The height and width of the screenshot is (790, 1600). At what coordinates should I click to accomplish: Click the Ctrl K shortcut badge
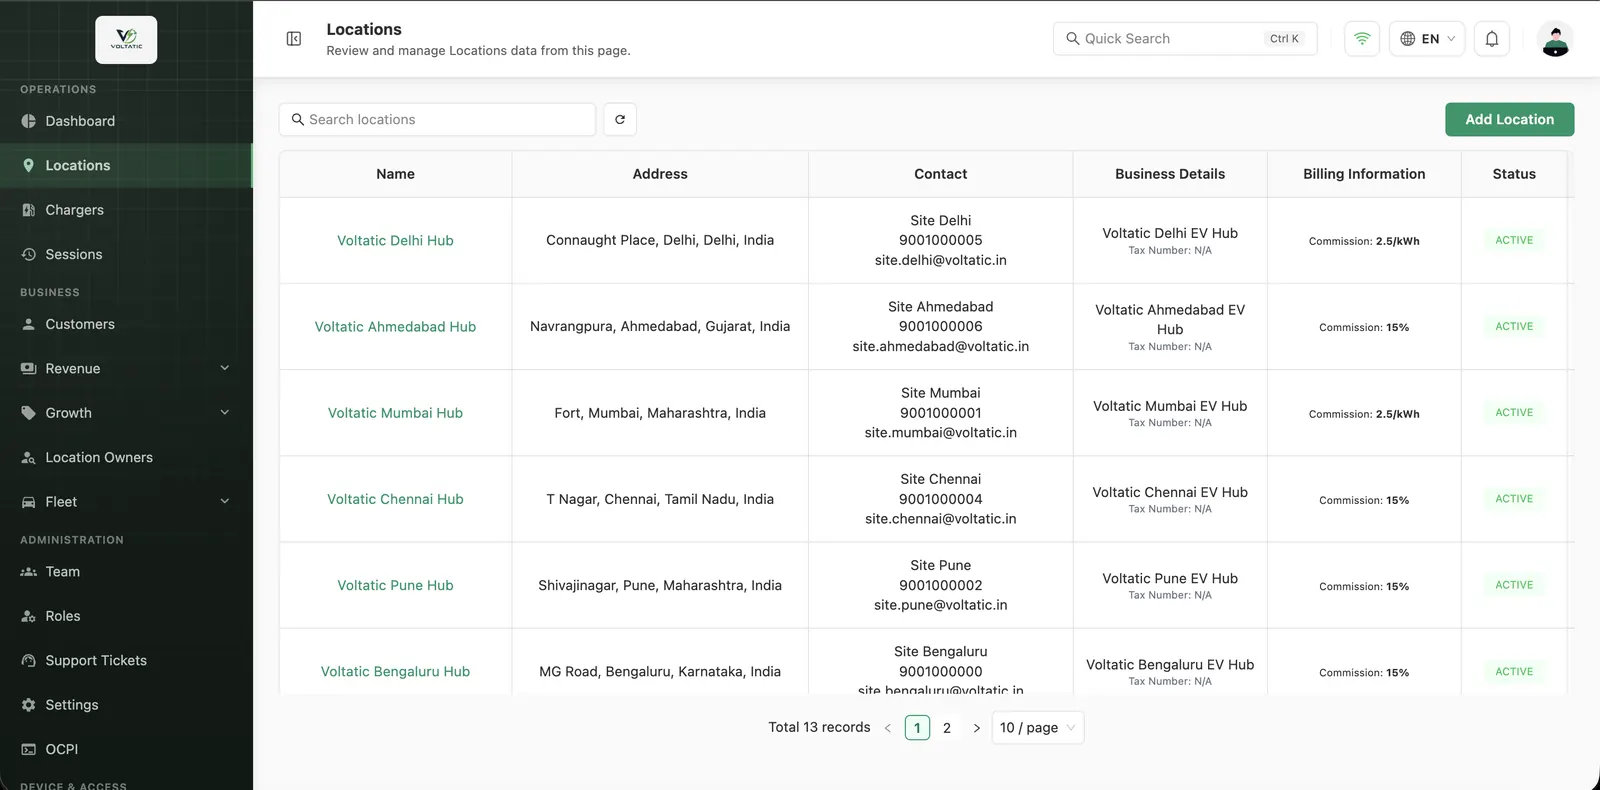coord(1284,39)
